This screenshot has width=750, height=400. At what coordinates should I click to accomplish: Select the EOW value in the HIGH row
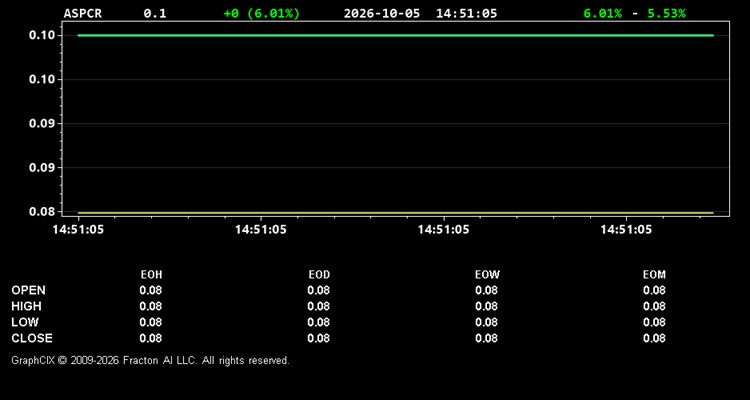point(486,306)
